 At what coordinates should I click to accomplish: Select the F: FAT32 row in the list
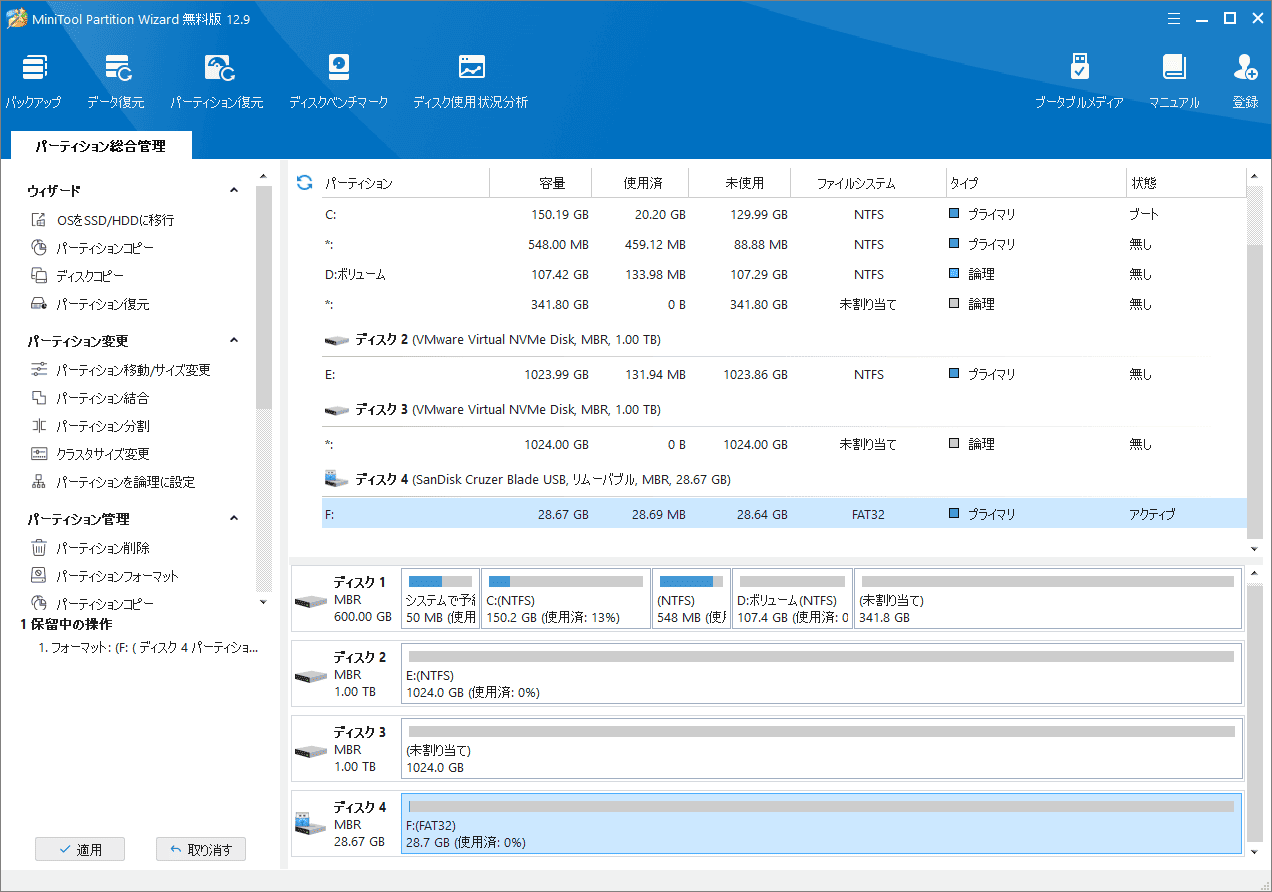784,514
